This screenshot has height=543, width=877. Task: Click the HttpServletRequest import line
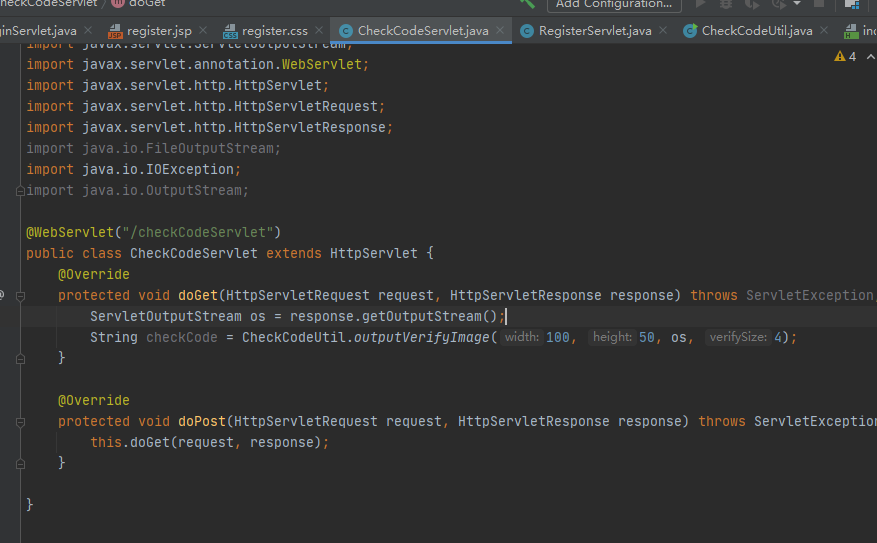205,106
